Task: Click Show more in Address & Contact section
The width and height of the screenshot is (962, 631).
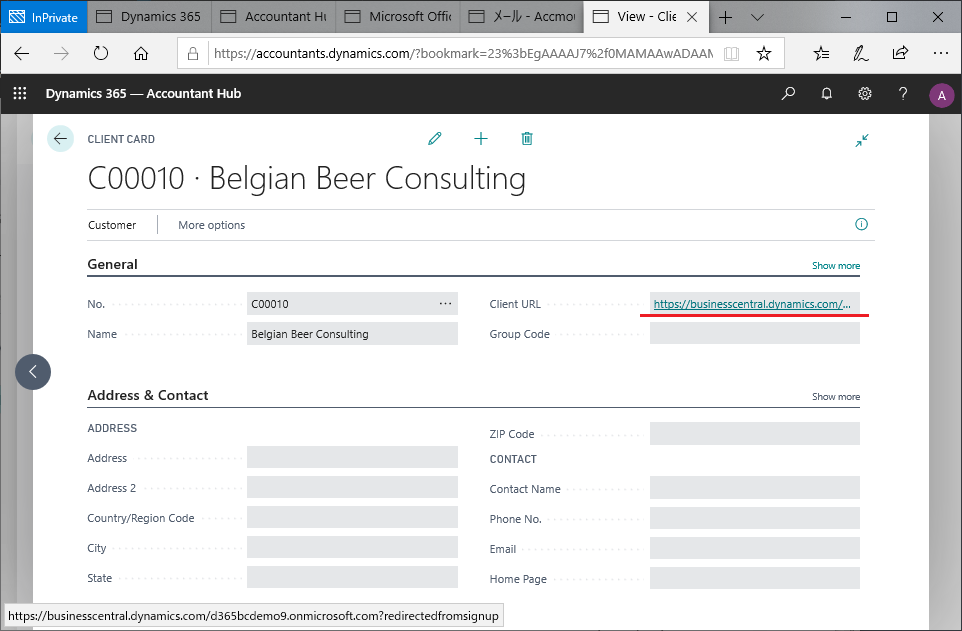Action: click(836, 397)
